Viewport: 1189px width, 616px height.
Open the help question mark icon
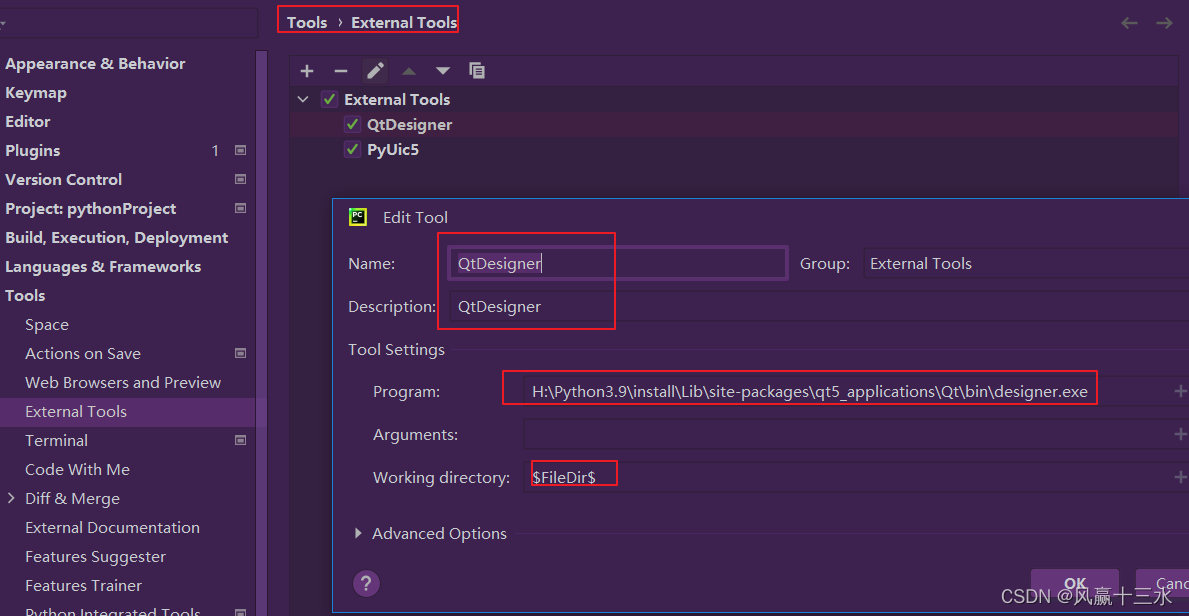point(366,583)
